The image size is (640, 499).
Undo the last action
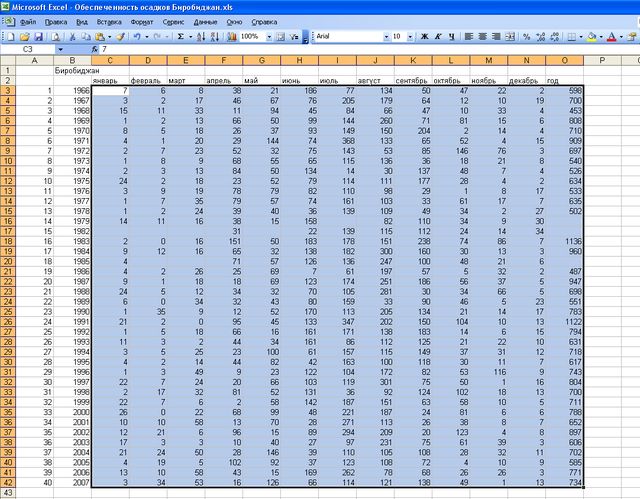[x=137, y=37]
